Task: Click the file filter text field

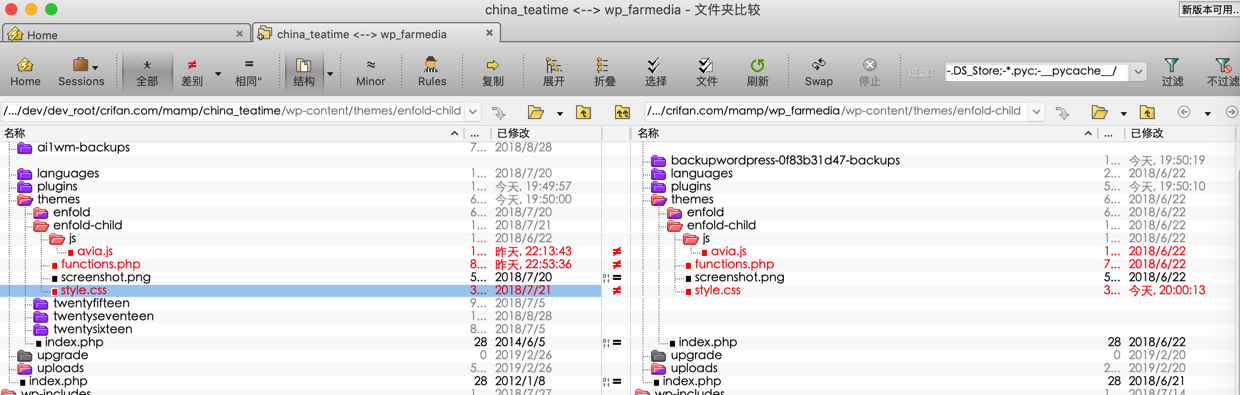Action: click(x=1036, y=71)
